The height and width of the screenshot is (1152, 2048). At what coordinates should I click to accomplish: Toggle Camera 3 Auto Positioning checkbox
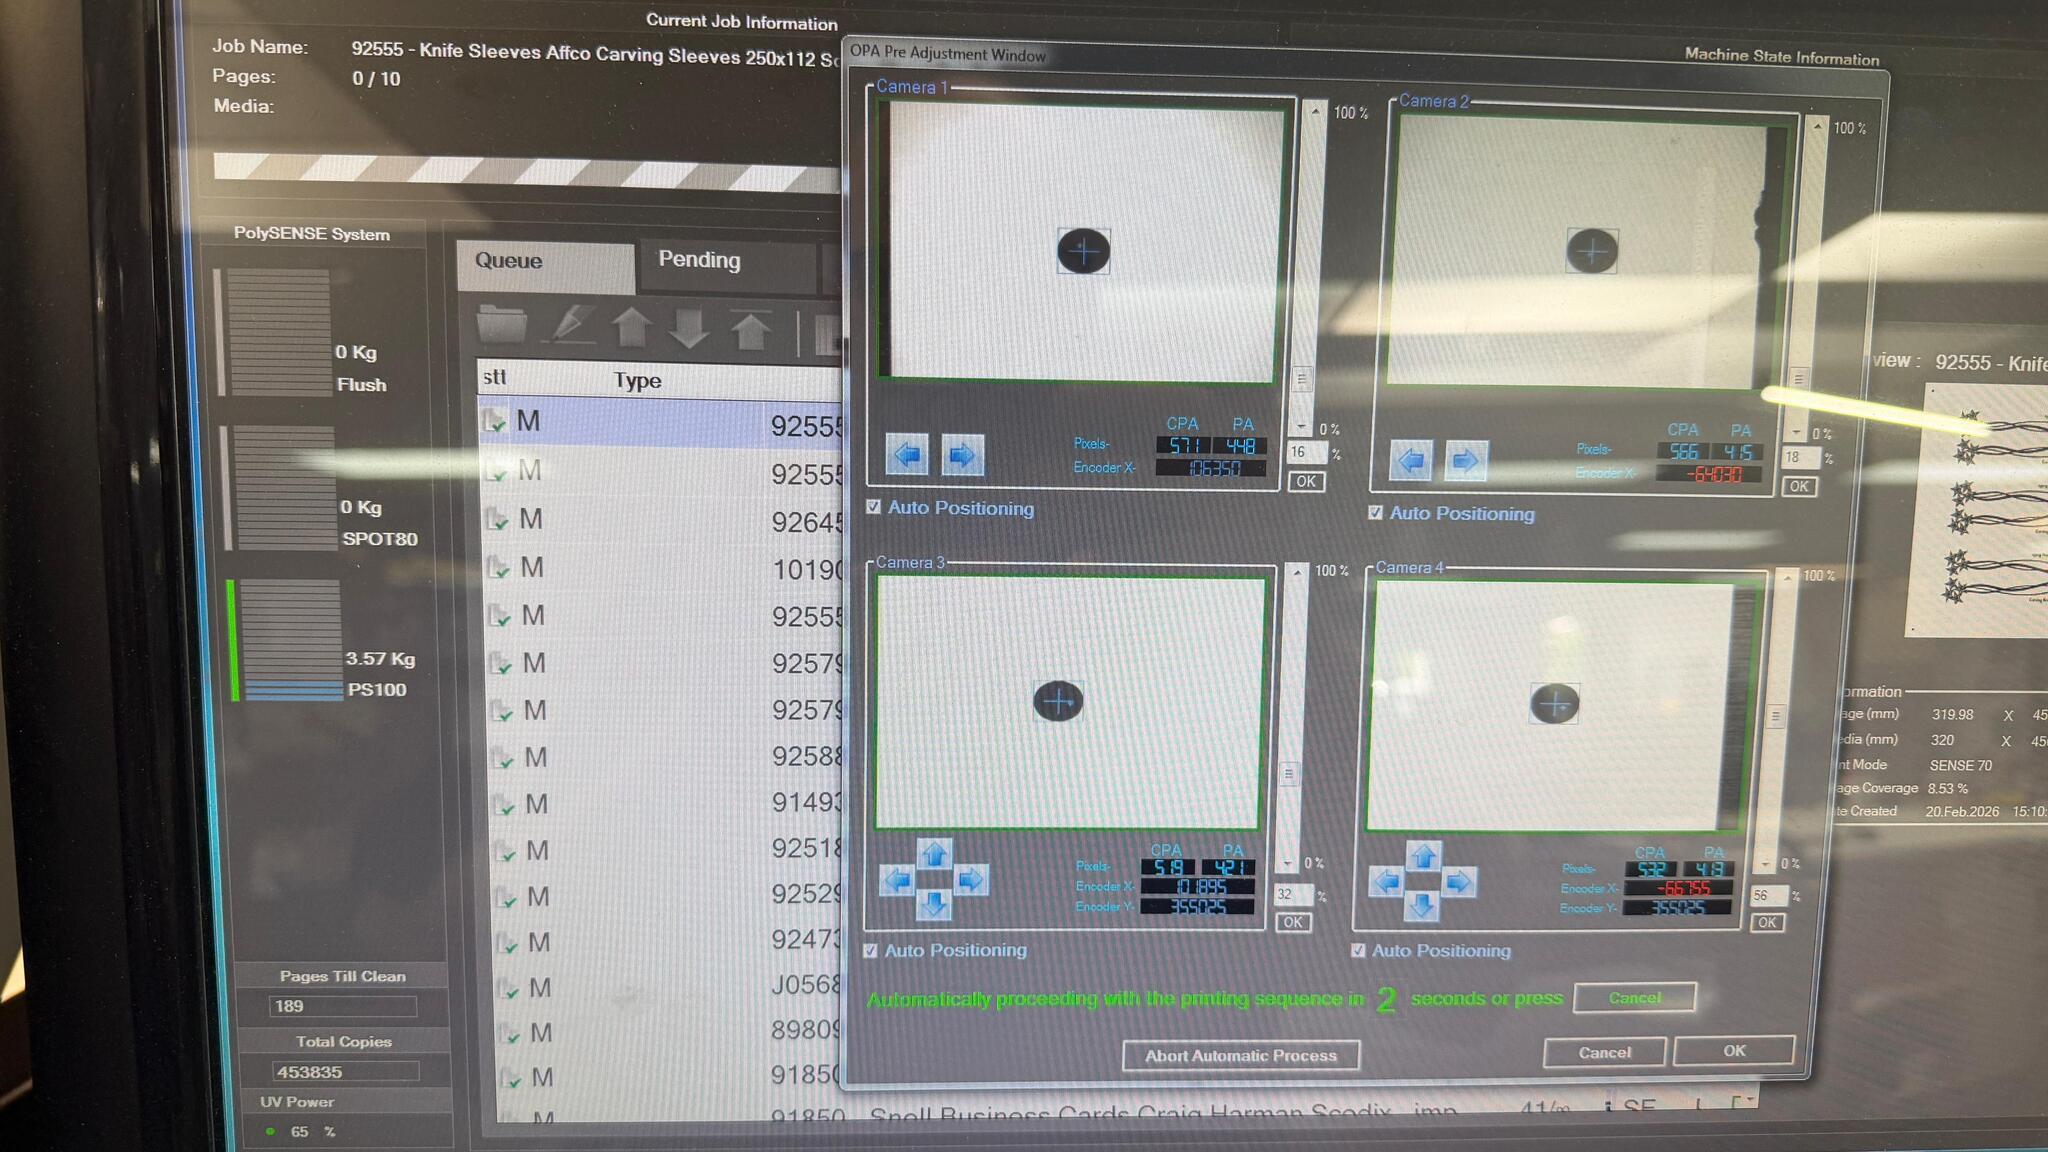click(x=870, y=950)
